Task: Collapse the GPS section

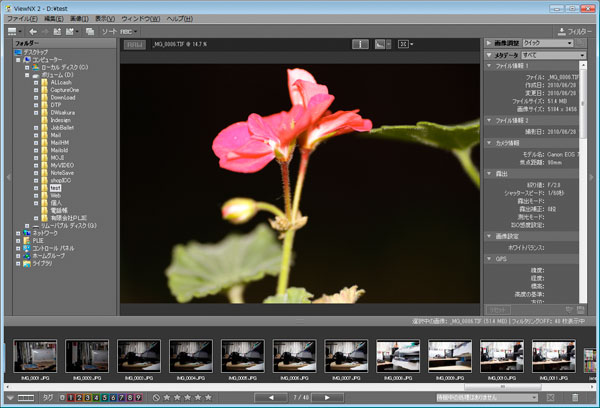Action: [489, 259]
